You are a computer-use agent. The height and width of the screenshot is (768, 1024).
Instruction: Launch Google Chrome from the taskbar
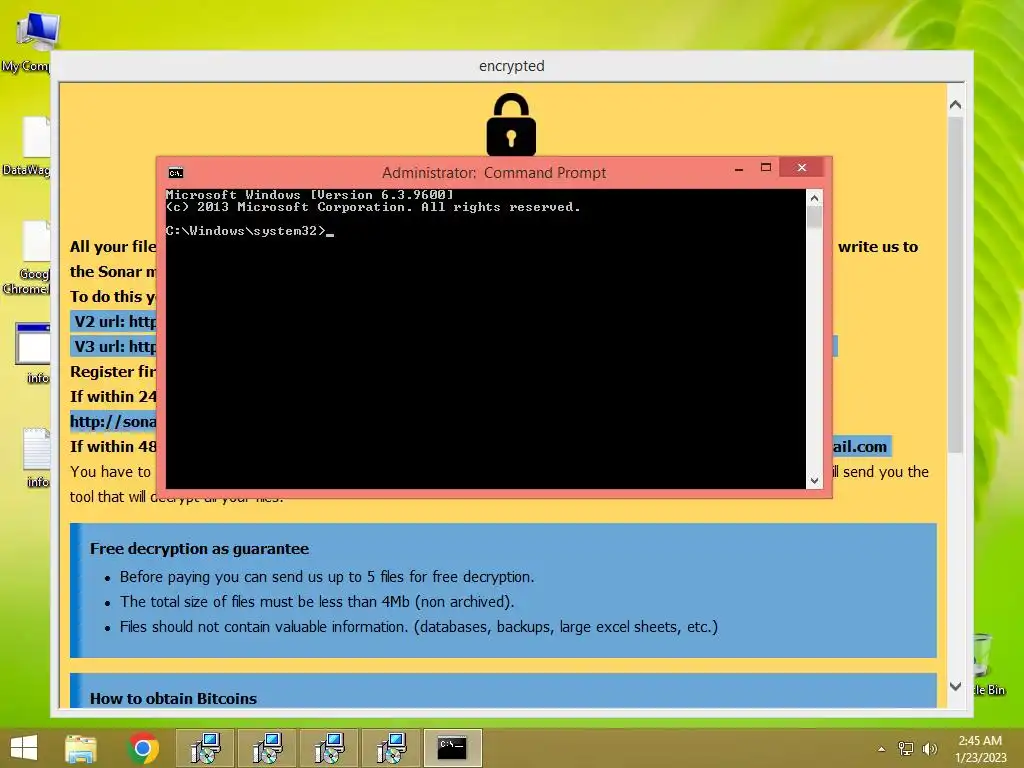[x=143, y=748]
